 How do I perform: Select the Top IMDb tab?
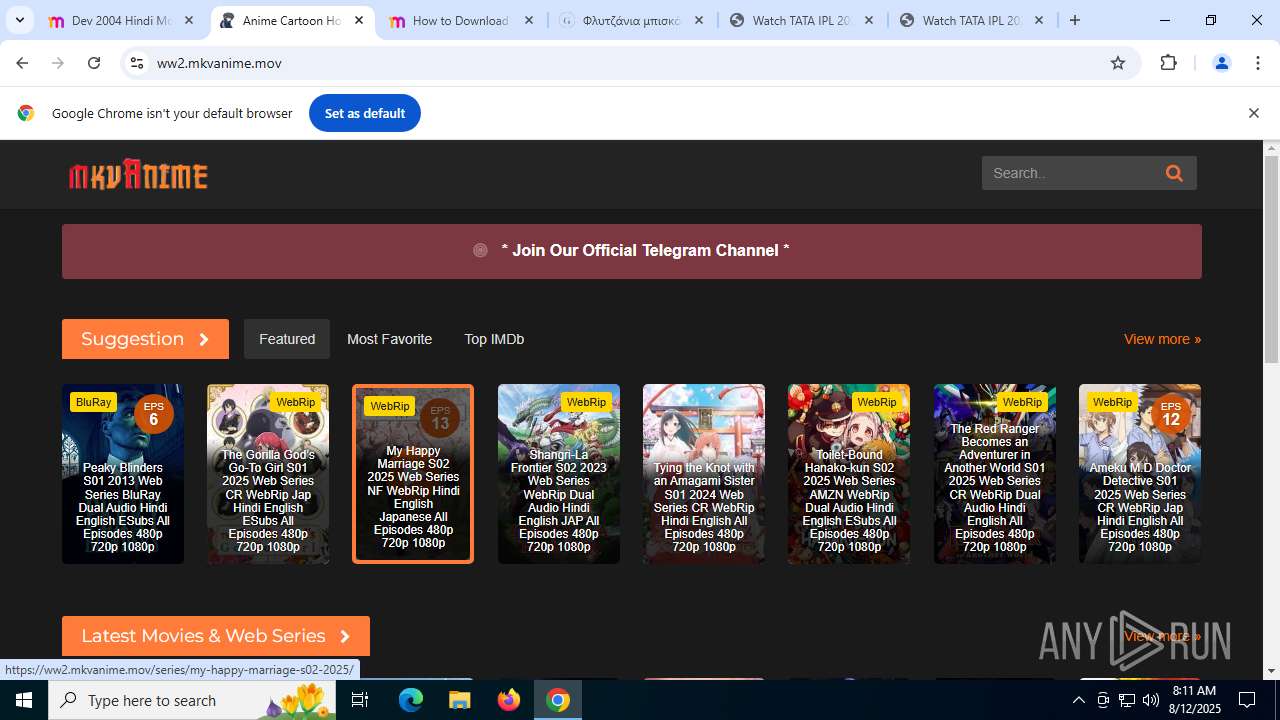(x=494, y=339)
